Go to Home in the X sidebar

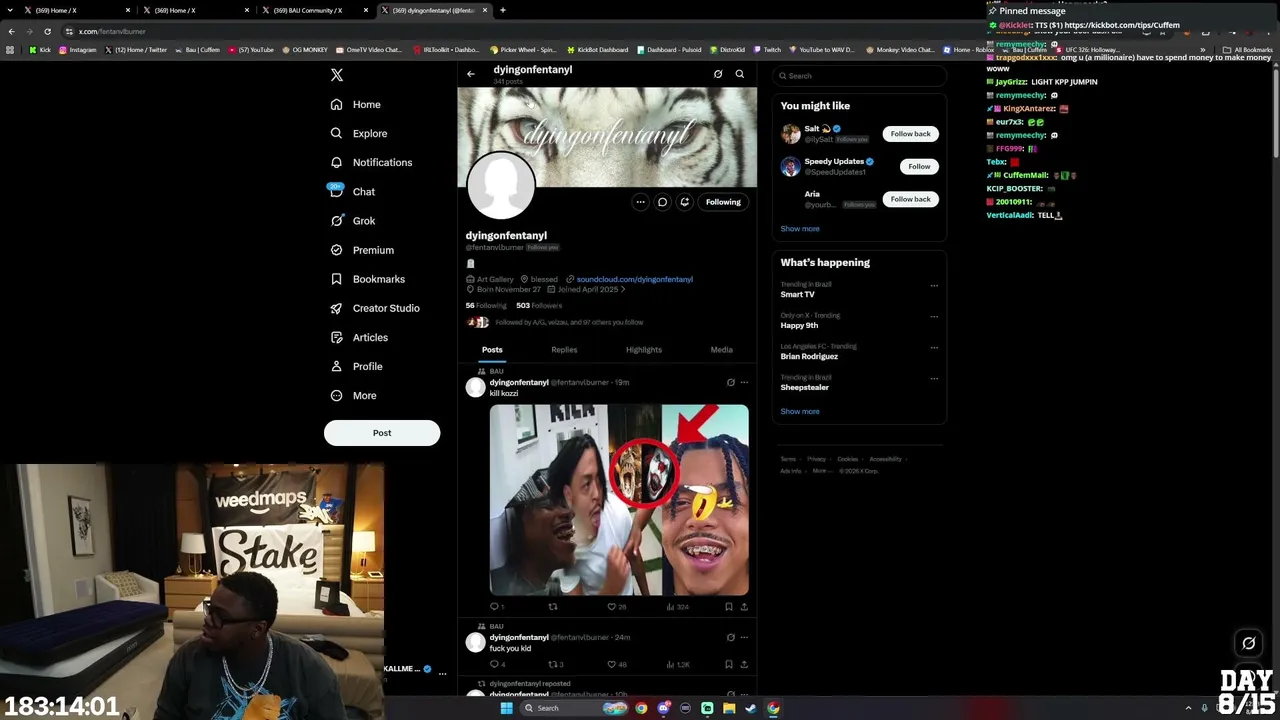(356, 104)
